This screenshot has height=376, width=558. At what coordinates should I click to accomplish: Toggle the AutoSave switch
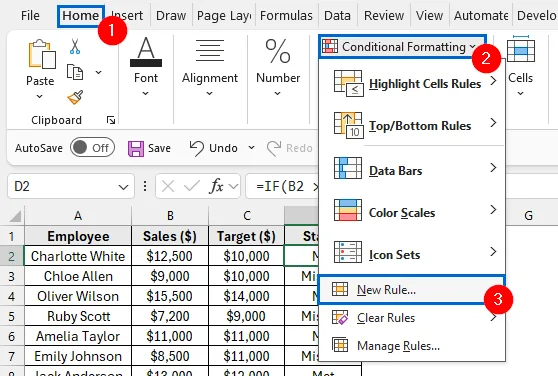tap(92, 148)
